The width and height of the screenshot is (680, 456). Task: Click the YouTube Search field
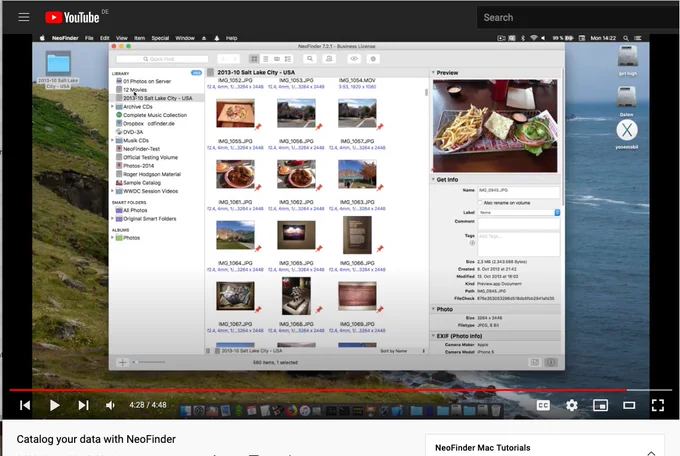tap(577, 17)
